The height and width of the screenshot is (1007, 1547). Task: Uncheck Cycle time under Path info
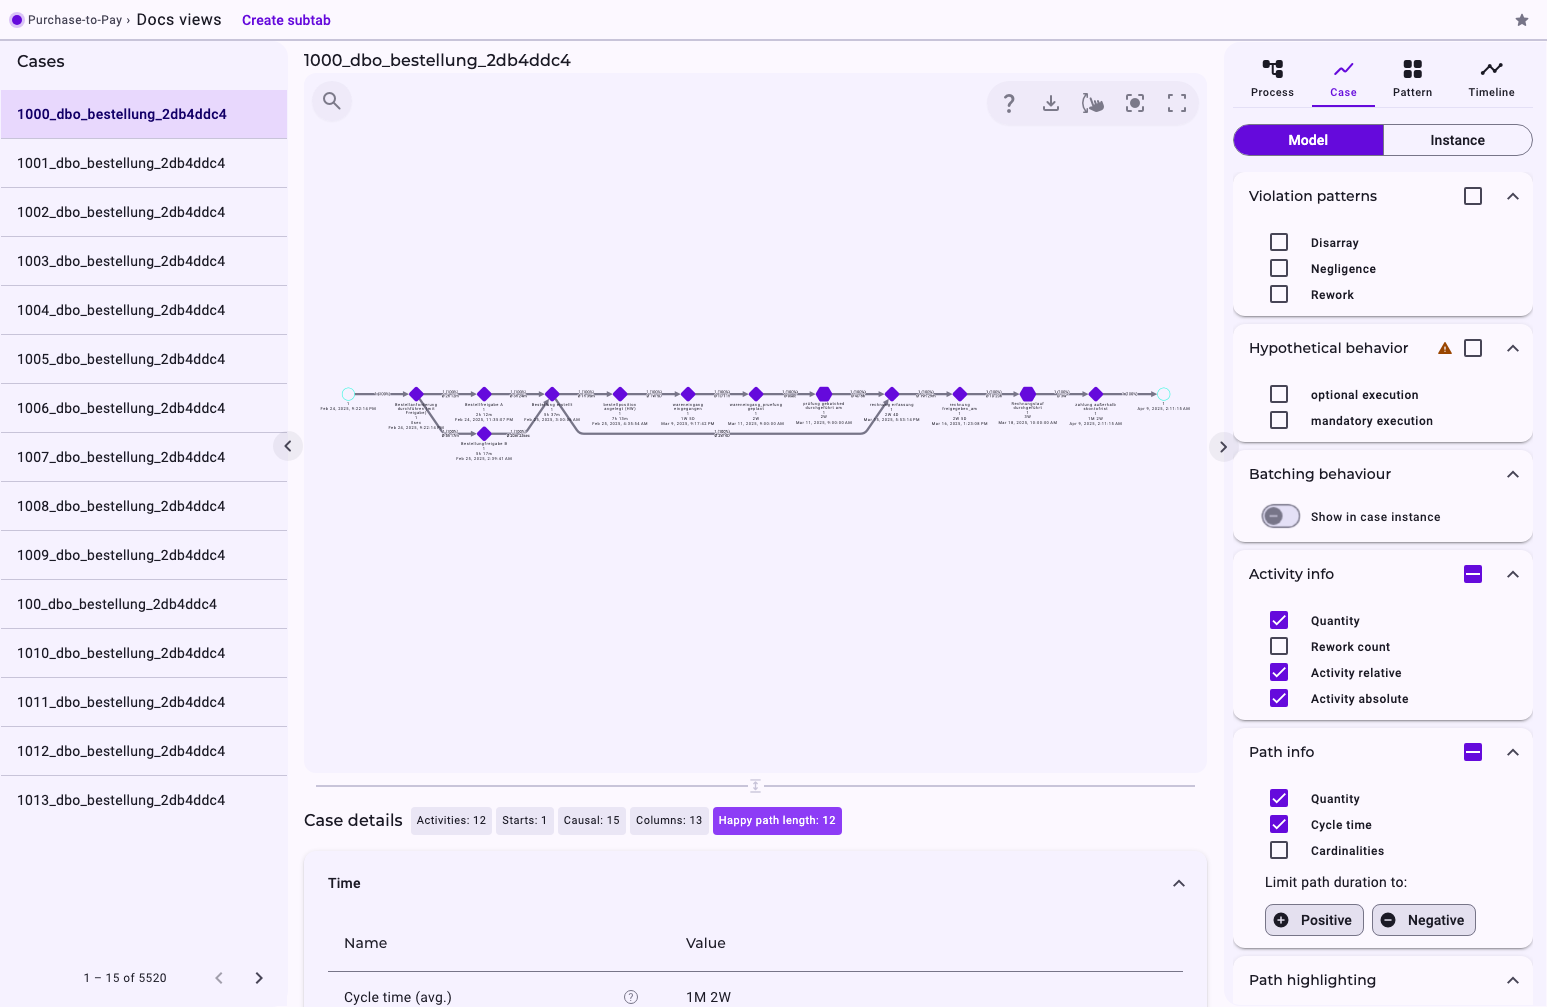1279,824
